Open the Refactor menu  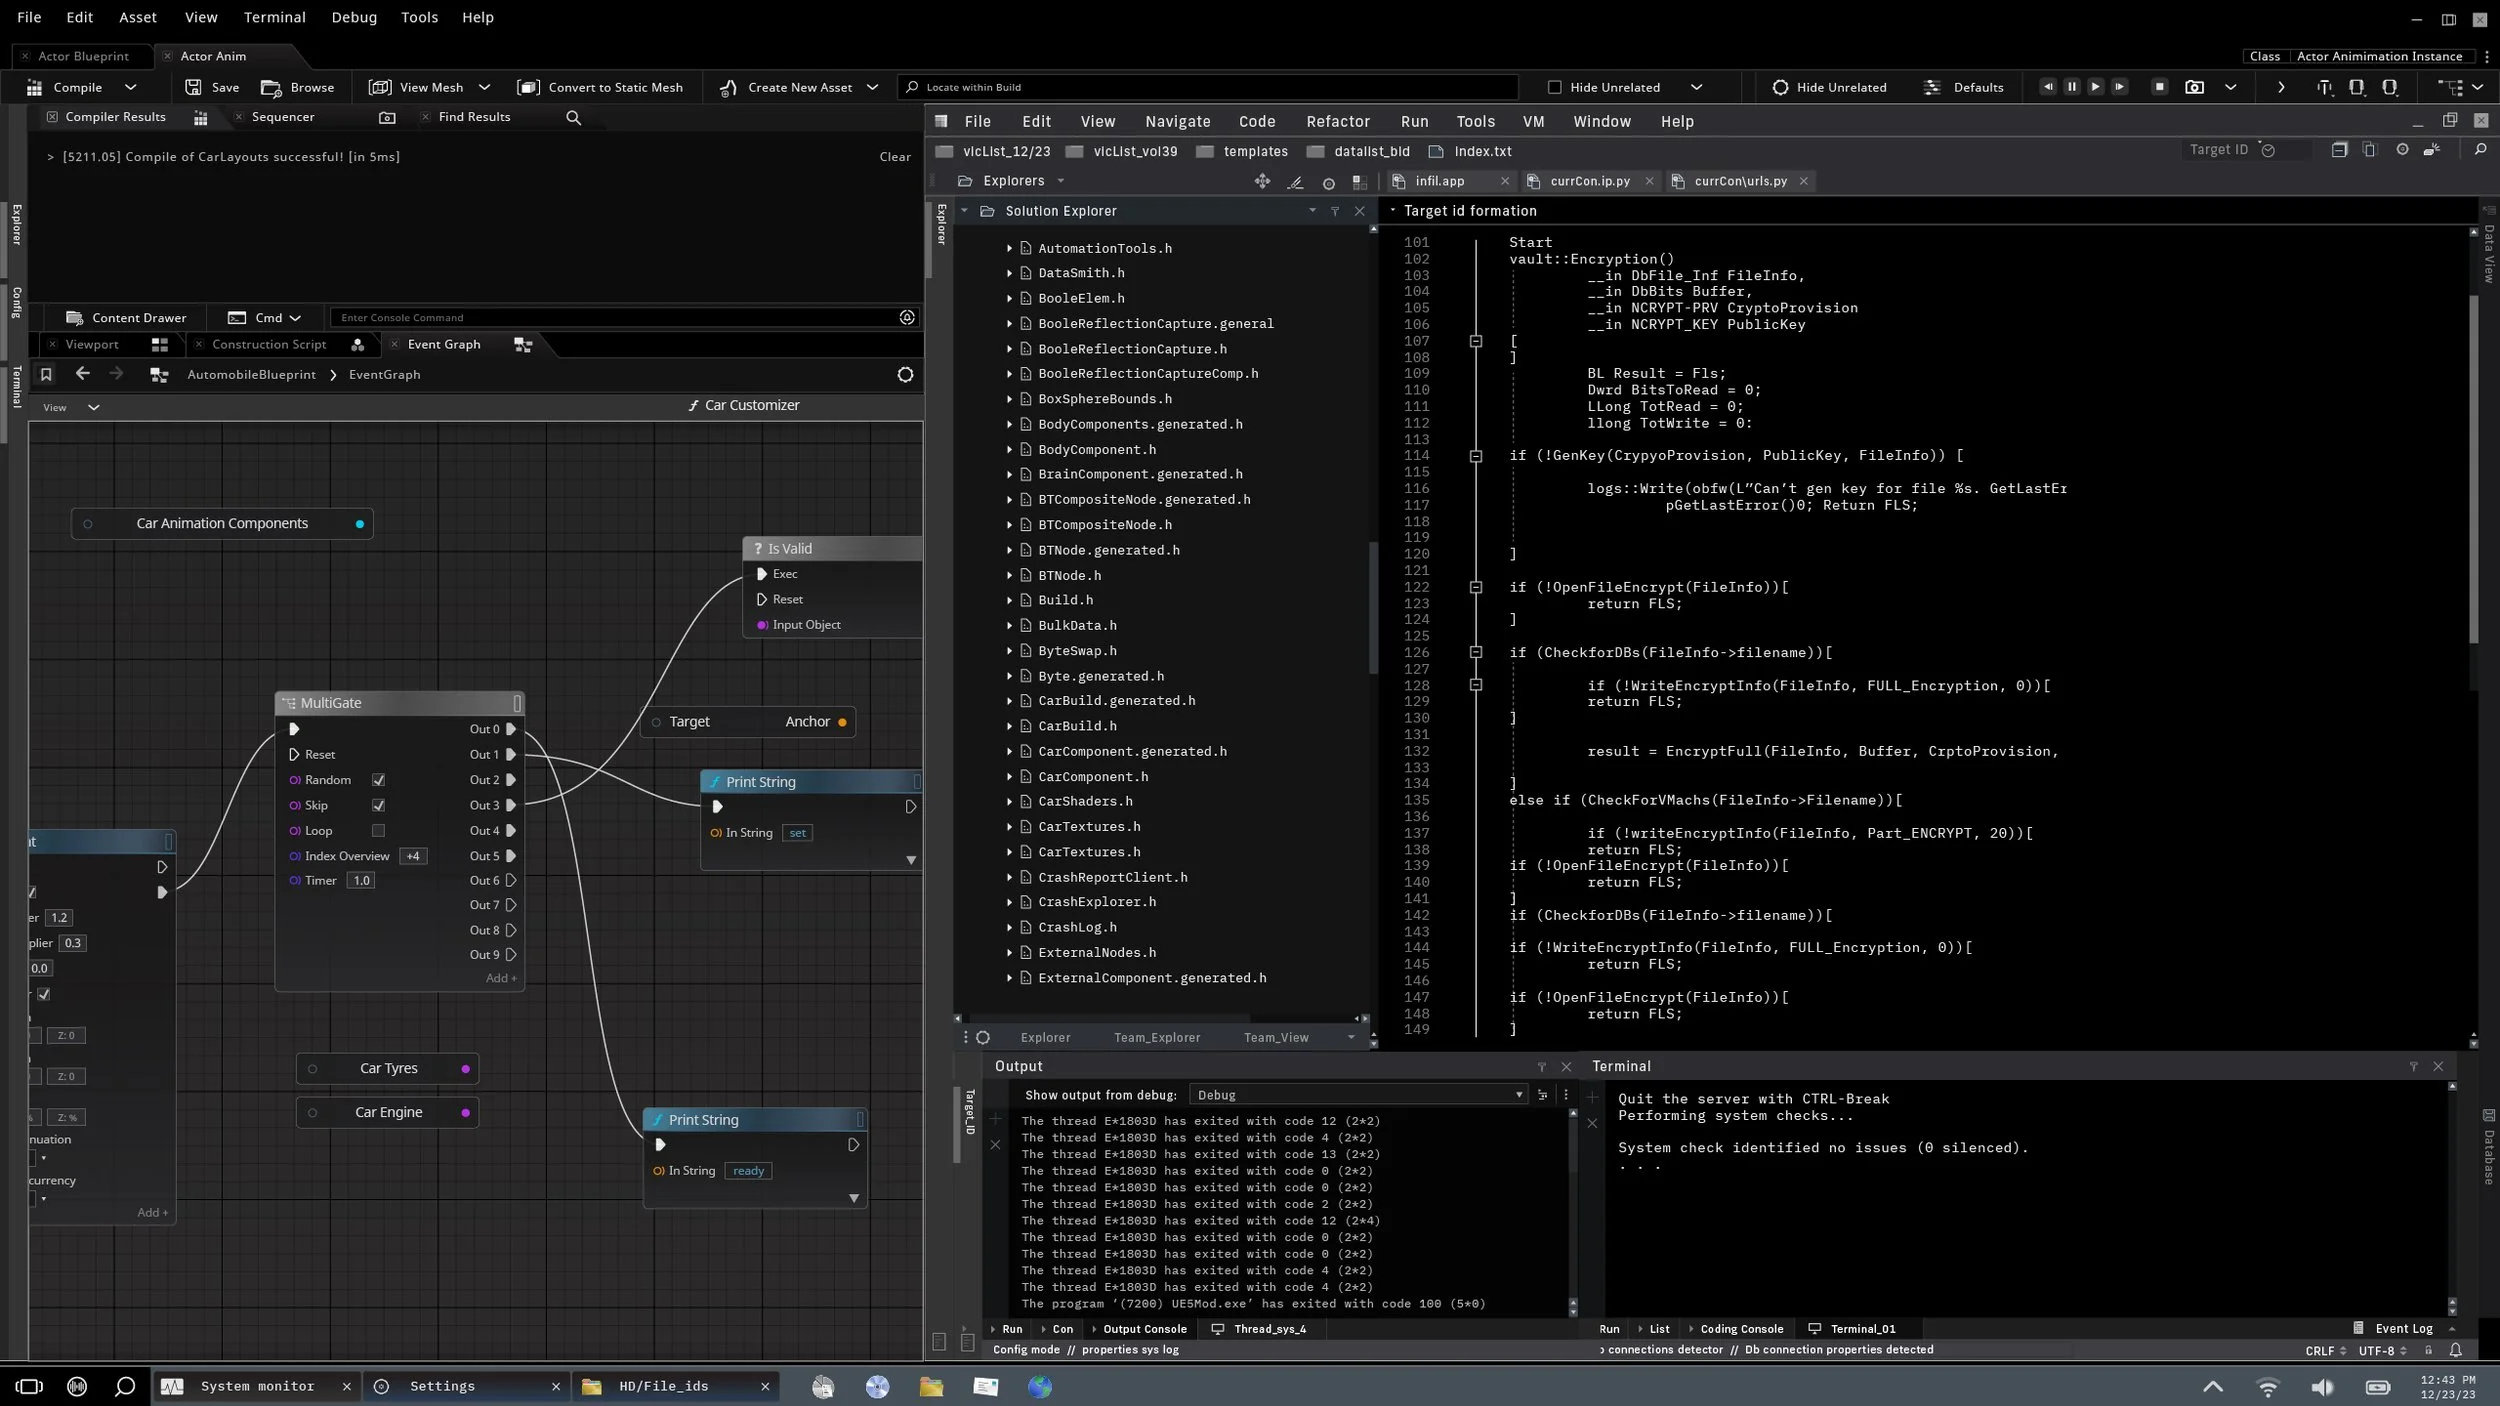coord(1337,122)
